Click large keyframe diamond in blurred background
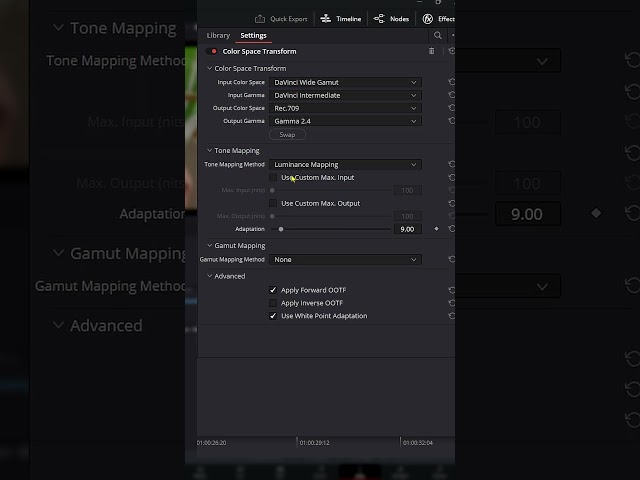Image resolution: width=640 pixels, height=480 pixels. click(x=596, y=213)
